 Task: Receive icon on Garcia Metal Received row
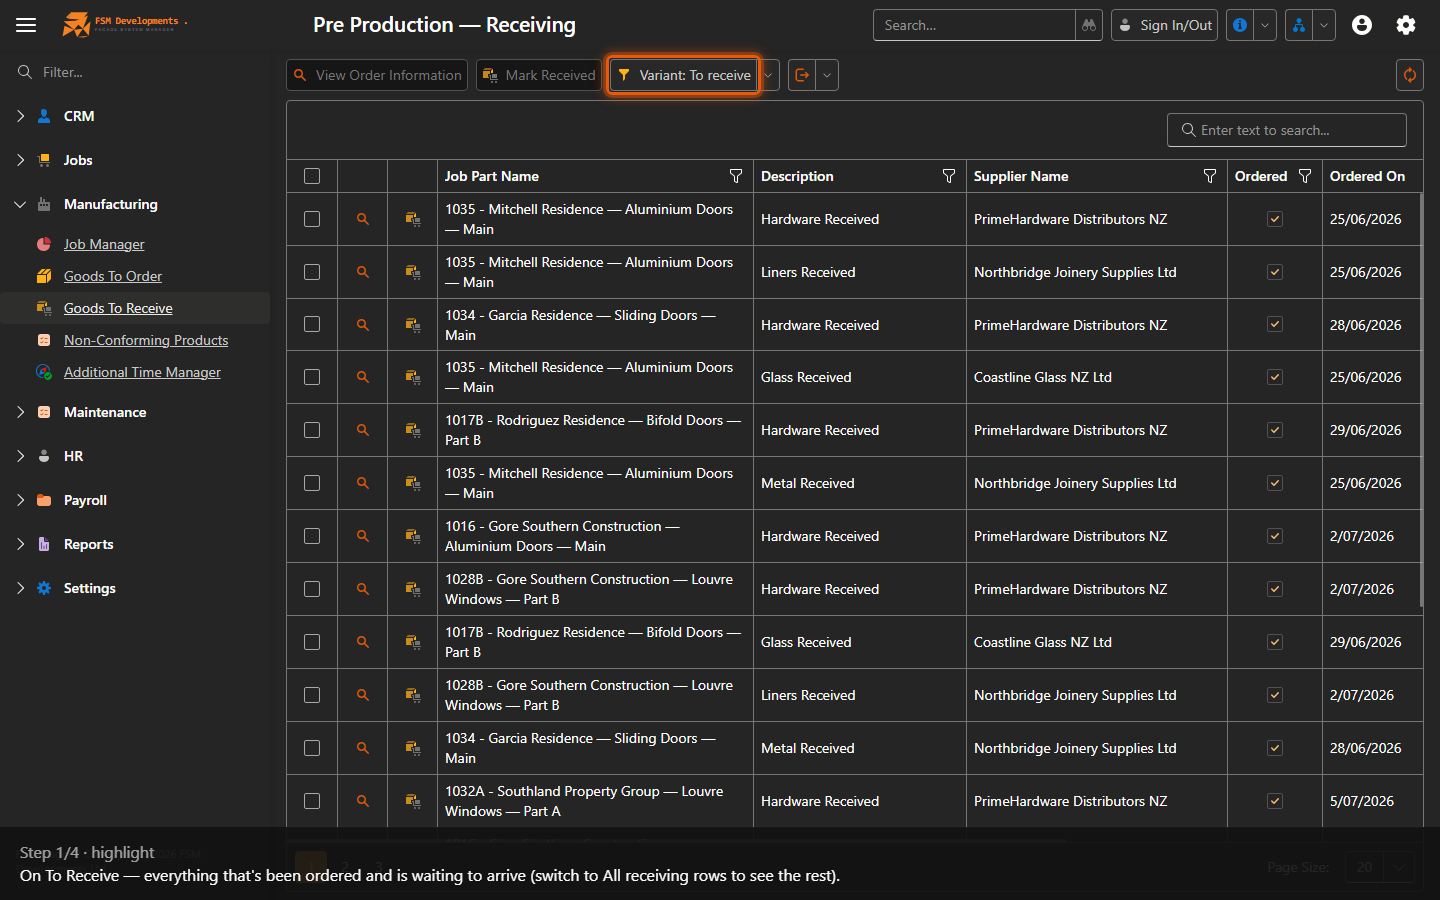click(412, 748)
